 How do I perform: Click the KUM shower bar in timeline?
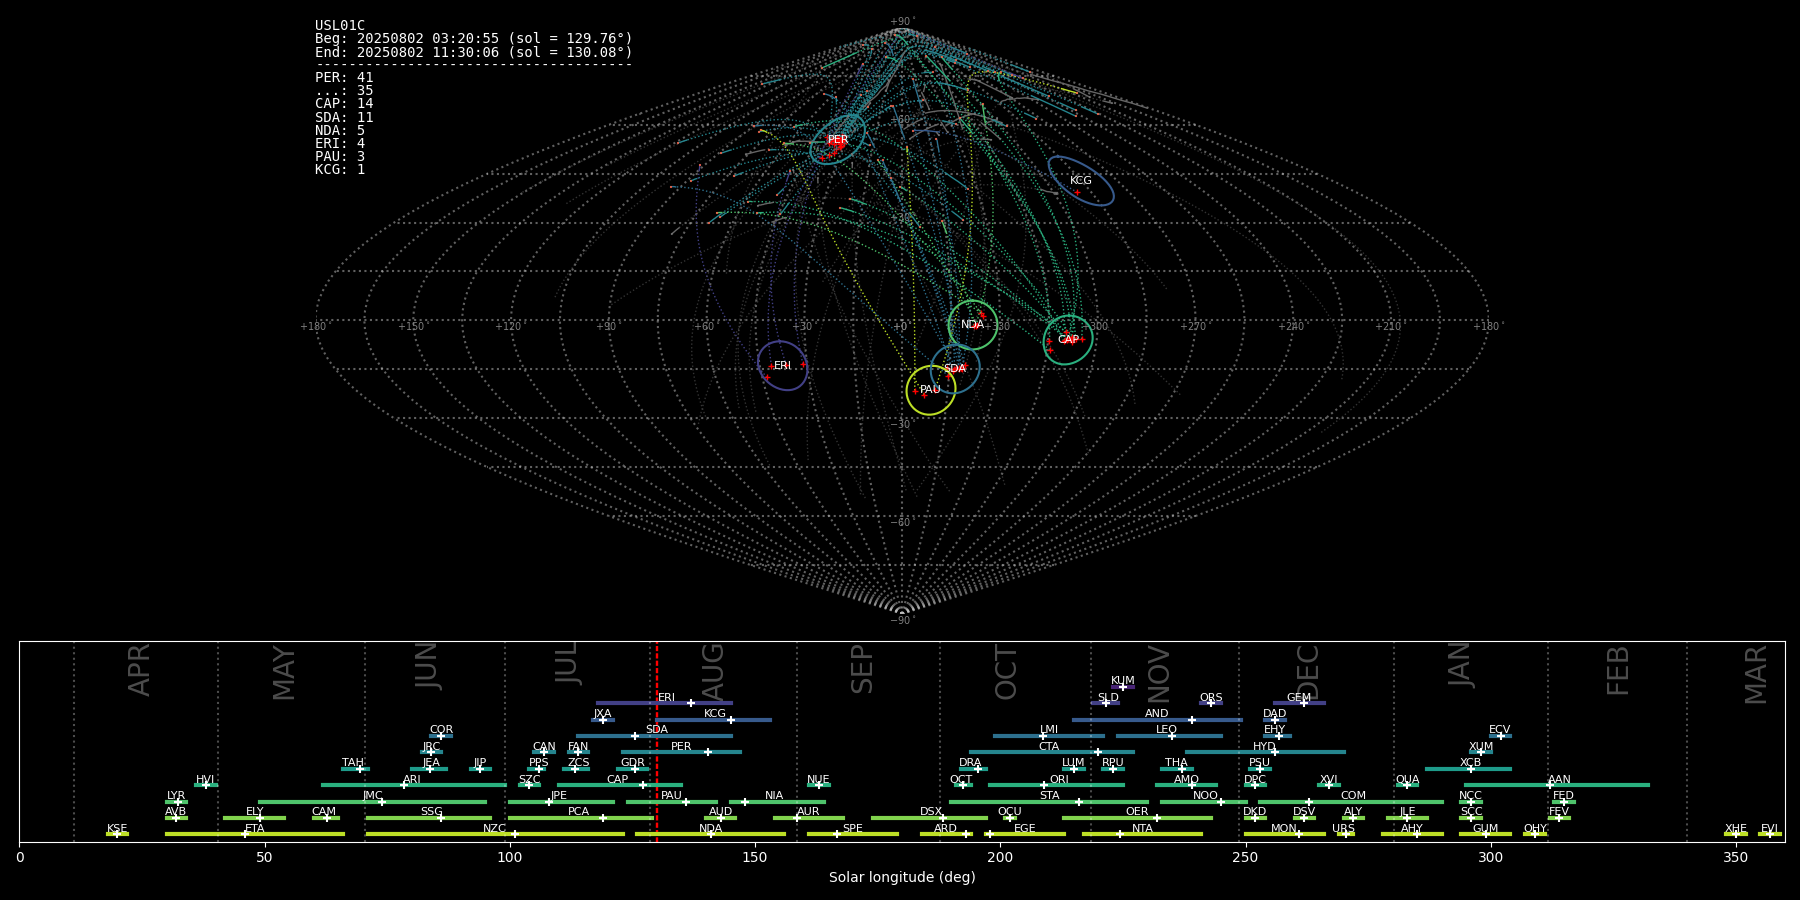tap(1123, 686)
